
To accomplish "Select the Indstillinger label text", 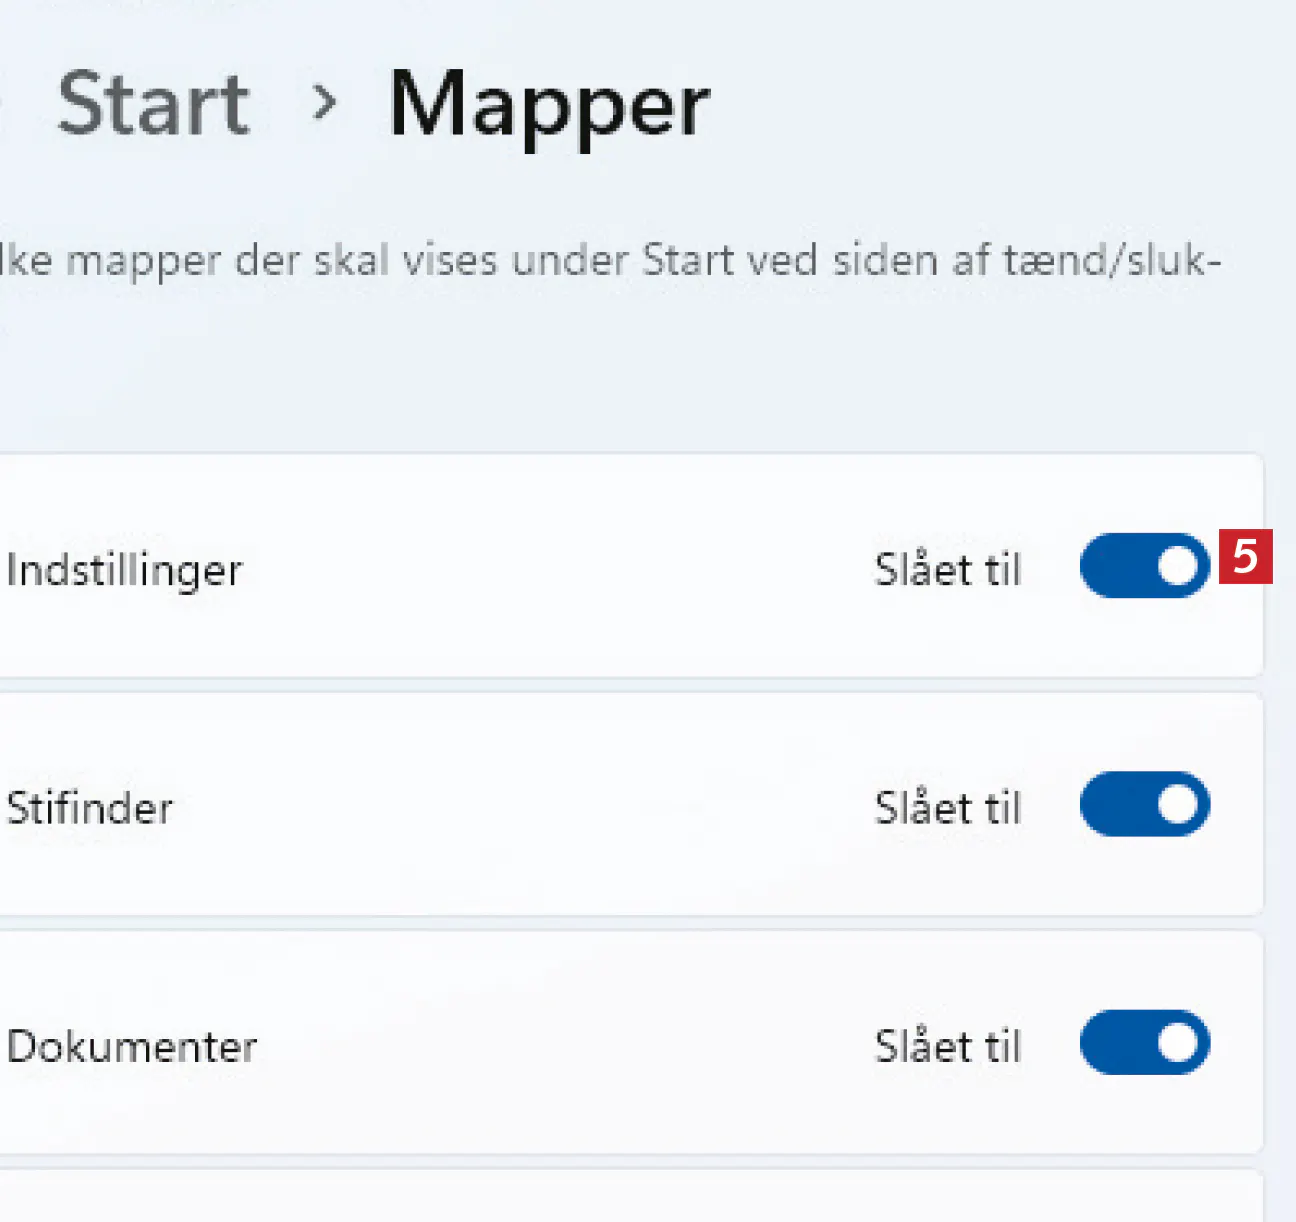I will tap(124, 571).
